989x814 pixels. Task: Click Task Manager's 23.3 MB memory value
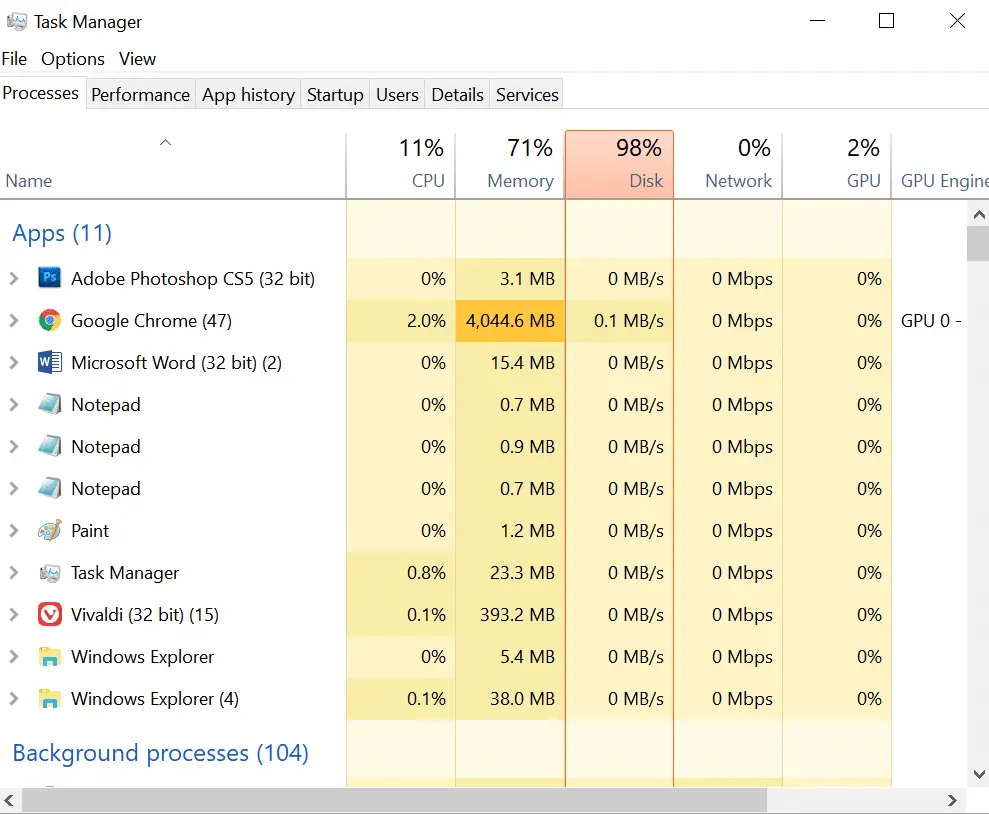coord(522,573)
